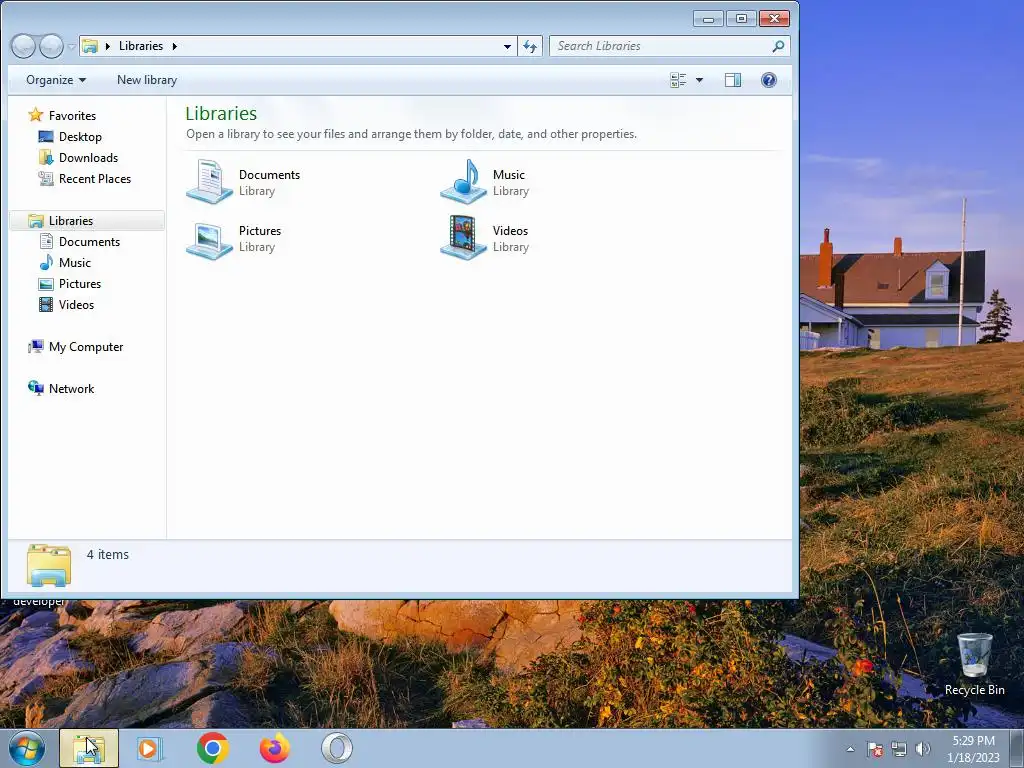Select Pictures in sidebar Libraries tree
Viewport: 1024px width, 768px height.
pyautogui.click(x=70, y=283)
